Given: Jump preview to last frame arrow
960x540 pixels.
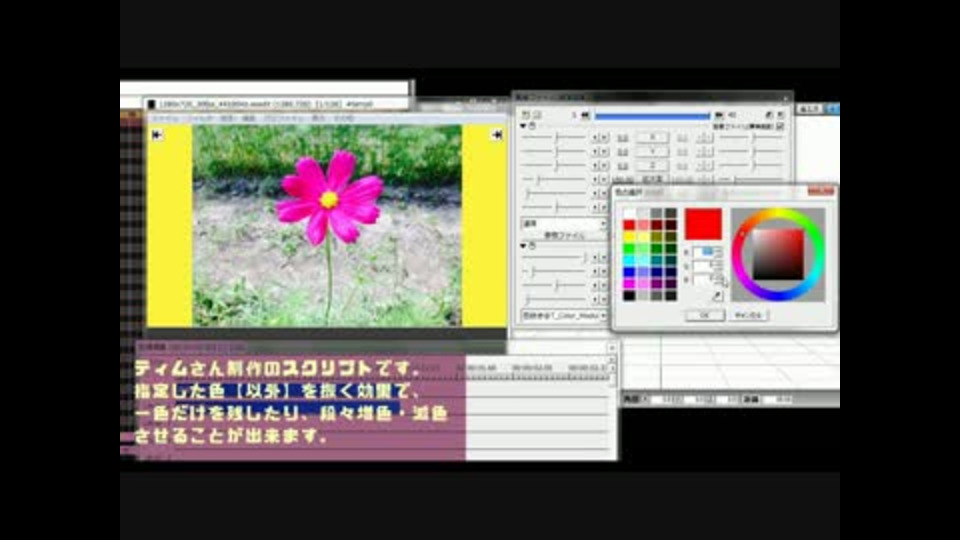Looking at the screenshot, I should click(x=497, y=135).
